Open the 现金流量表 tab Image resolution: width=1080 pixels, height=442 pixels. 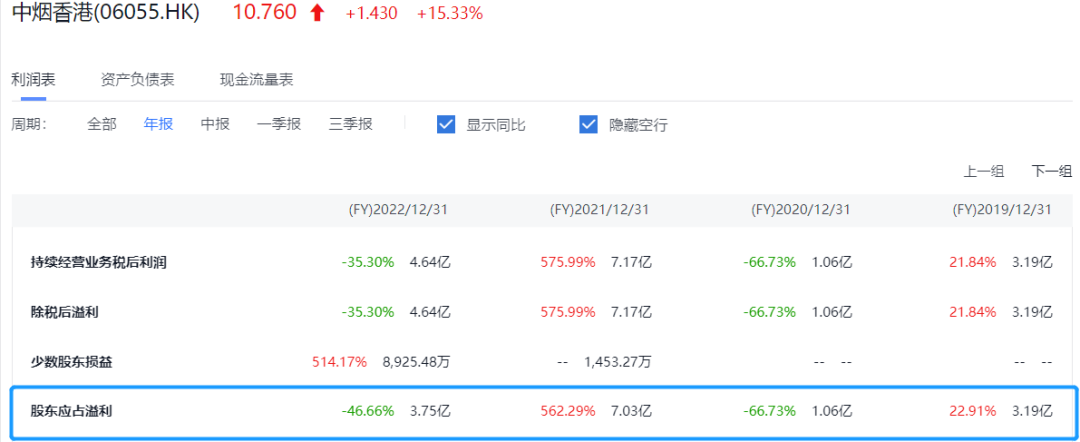[256, 80]
